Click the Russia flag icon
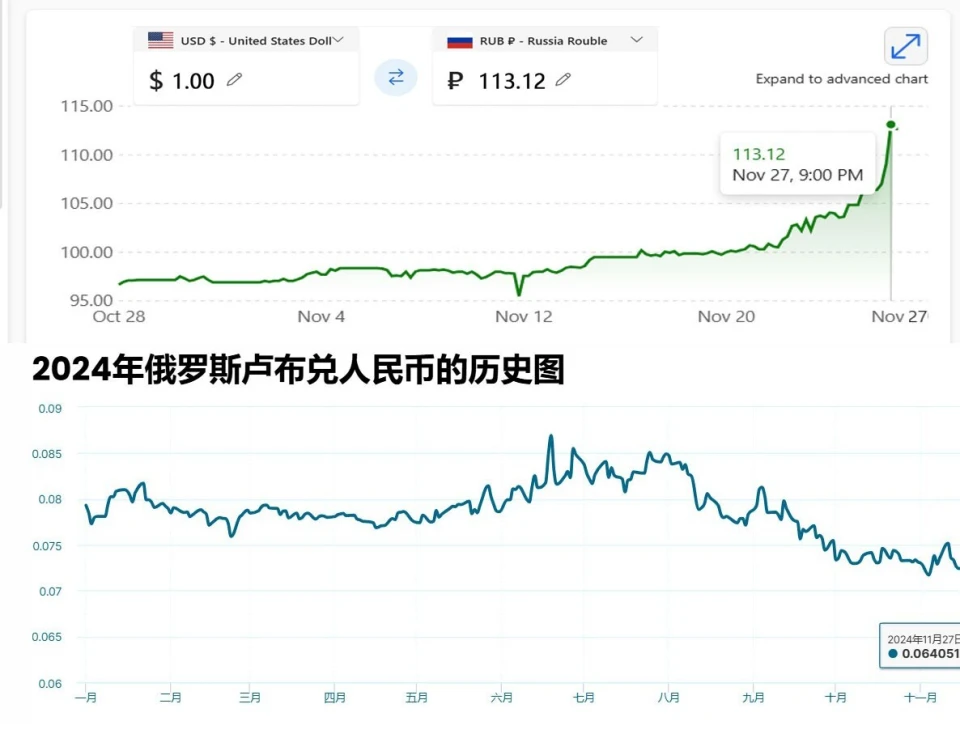This screenshot has width=960, height=738. pos(459,40)
